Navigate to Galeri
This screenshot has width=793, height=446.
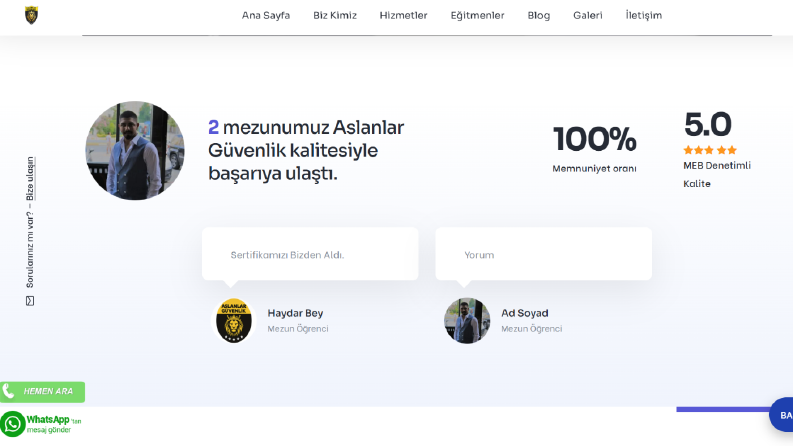[x=588, y=15]
